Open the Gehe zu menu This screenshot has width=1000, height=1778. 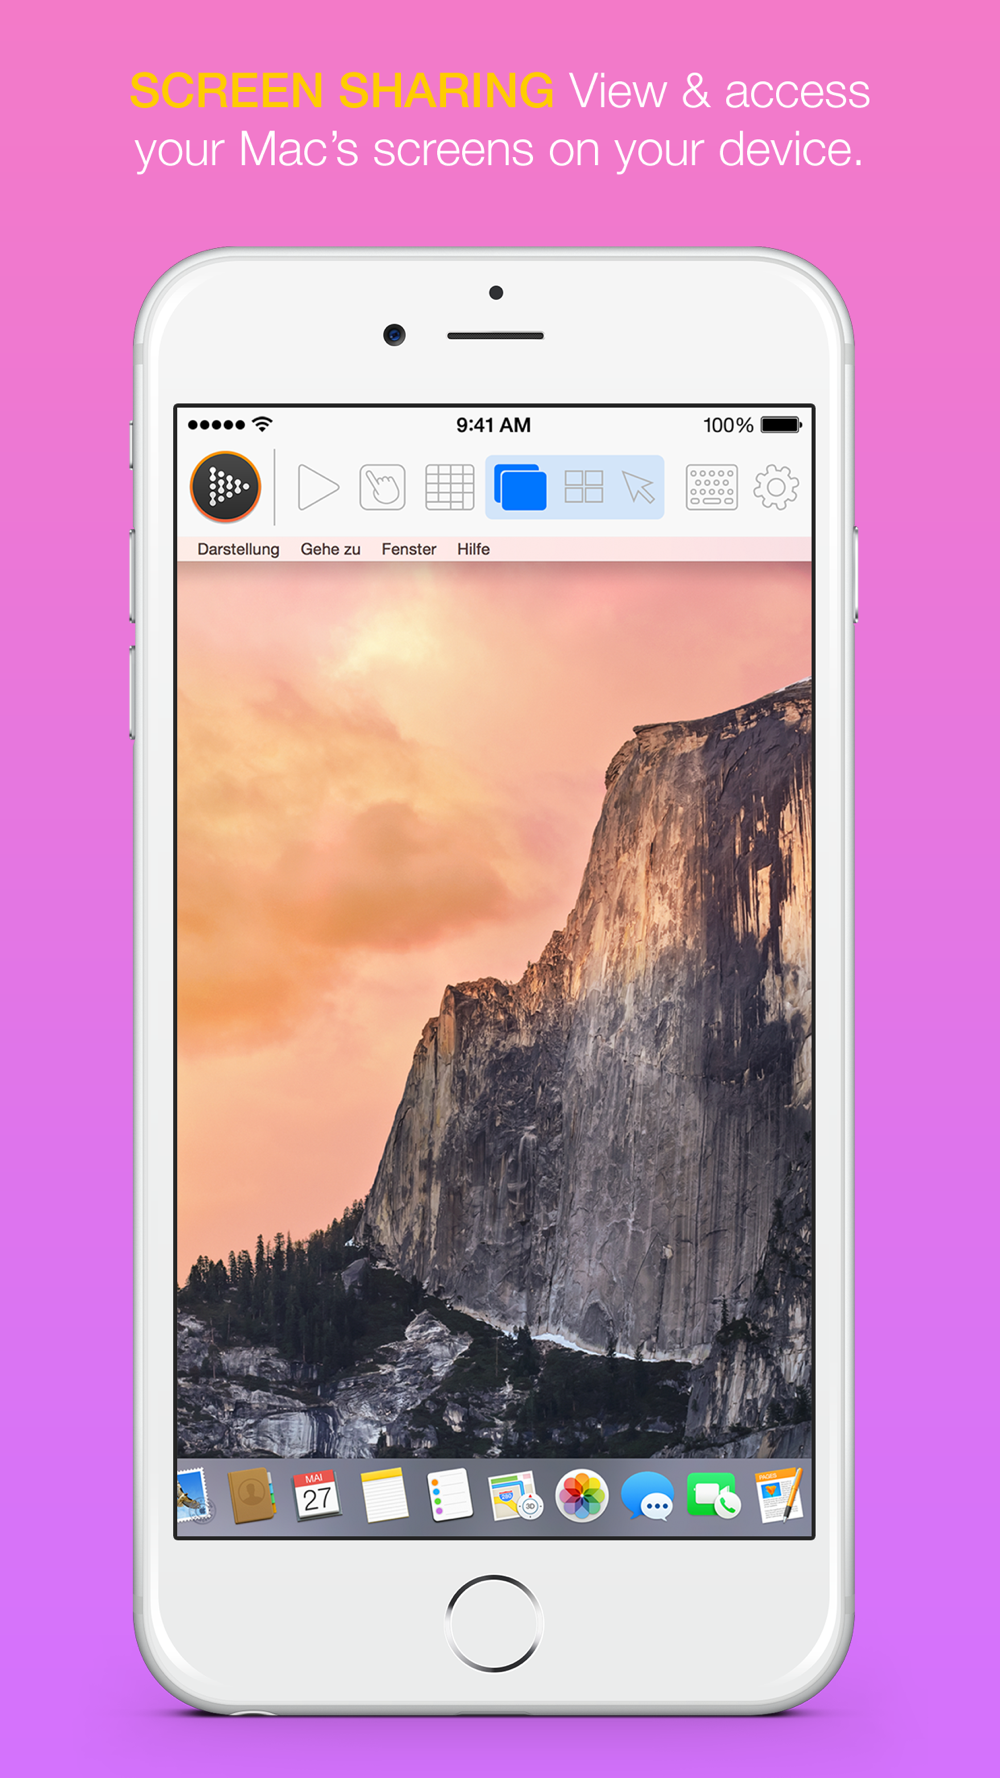[331, 549]
